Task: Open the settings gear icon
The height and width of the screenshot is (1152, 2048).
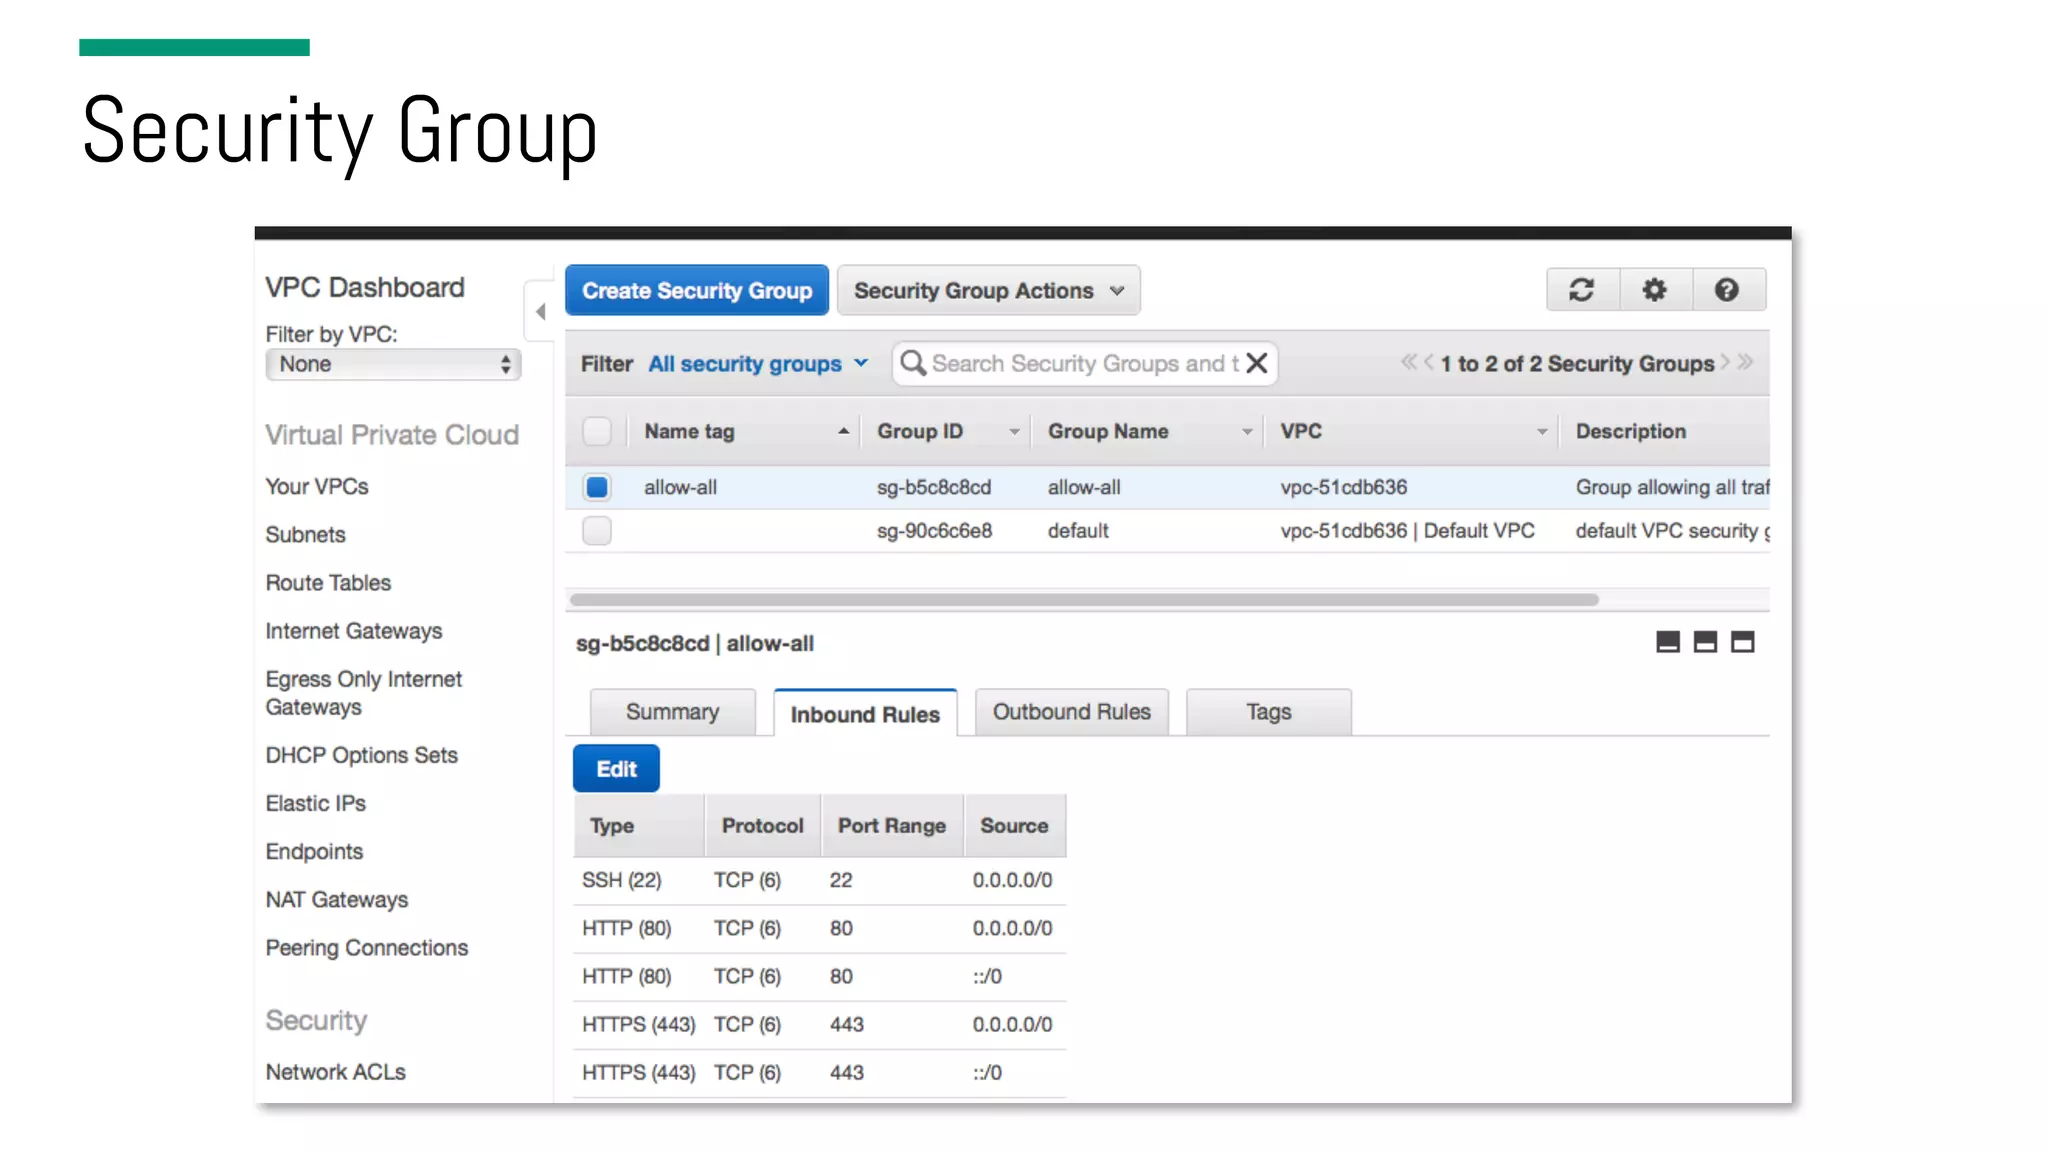Action: coord(1655,290)
